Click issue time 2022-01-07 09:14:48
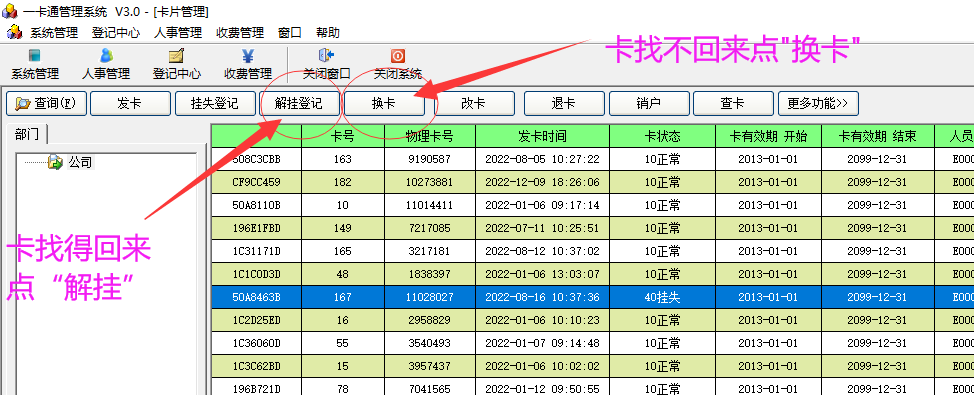Image resolution: width=974 pixels, height=395 pixels. (542, 343)
